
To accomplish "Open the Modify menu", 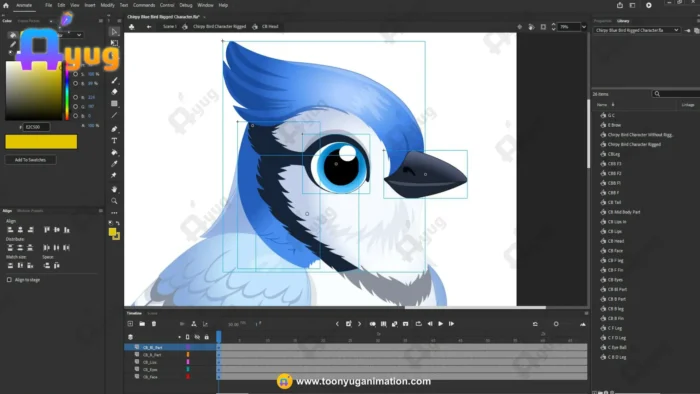I will coord(107,5).
